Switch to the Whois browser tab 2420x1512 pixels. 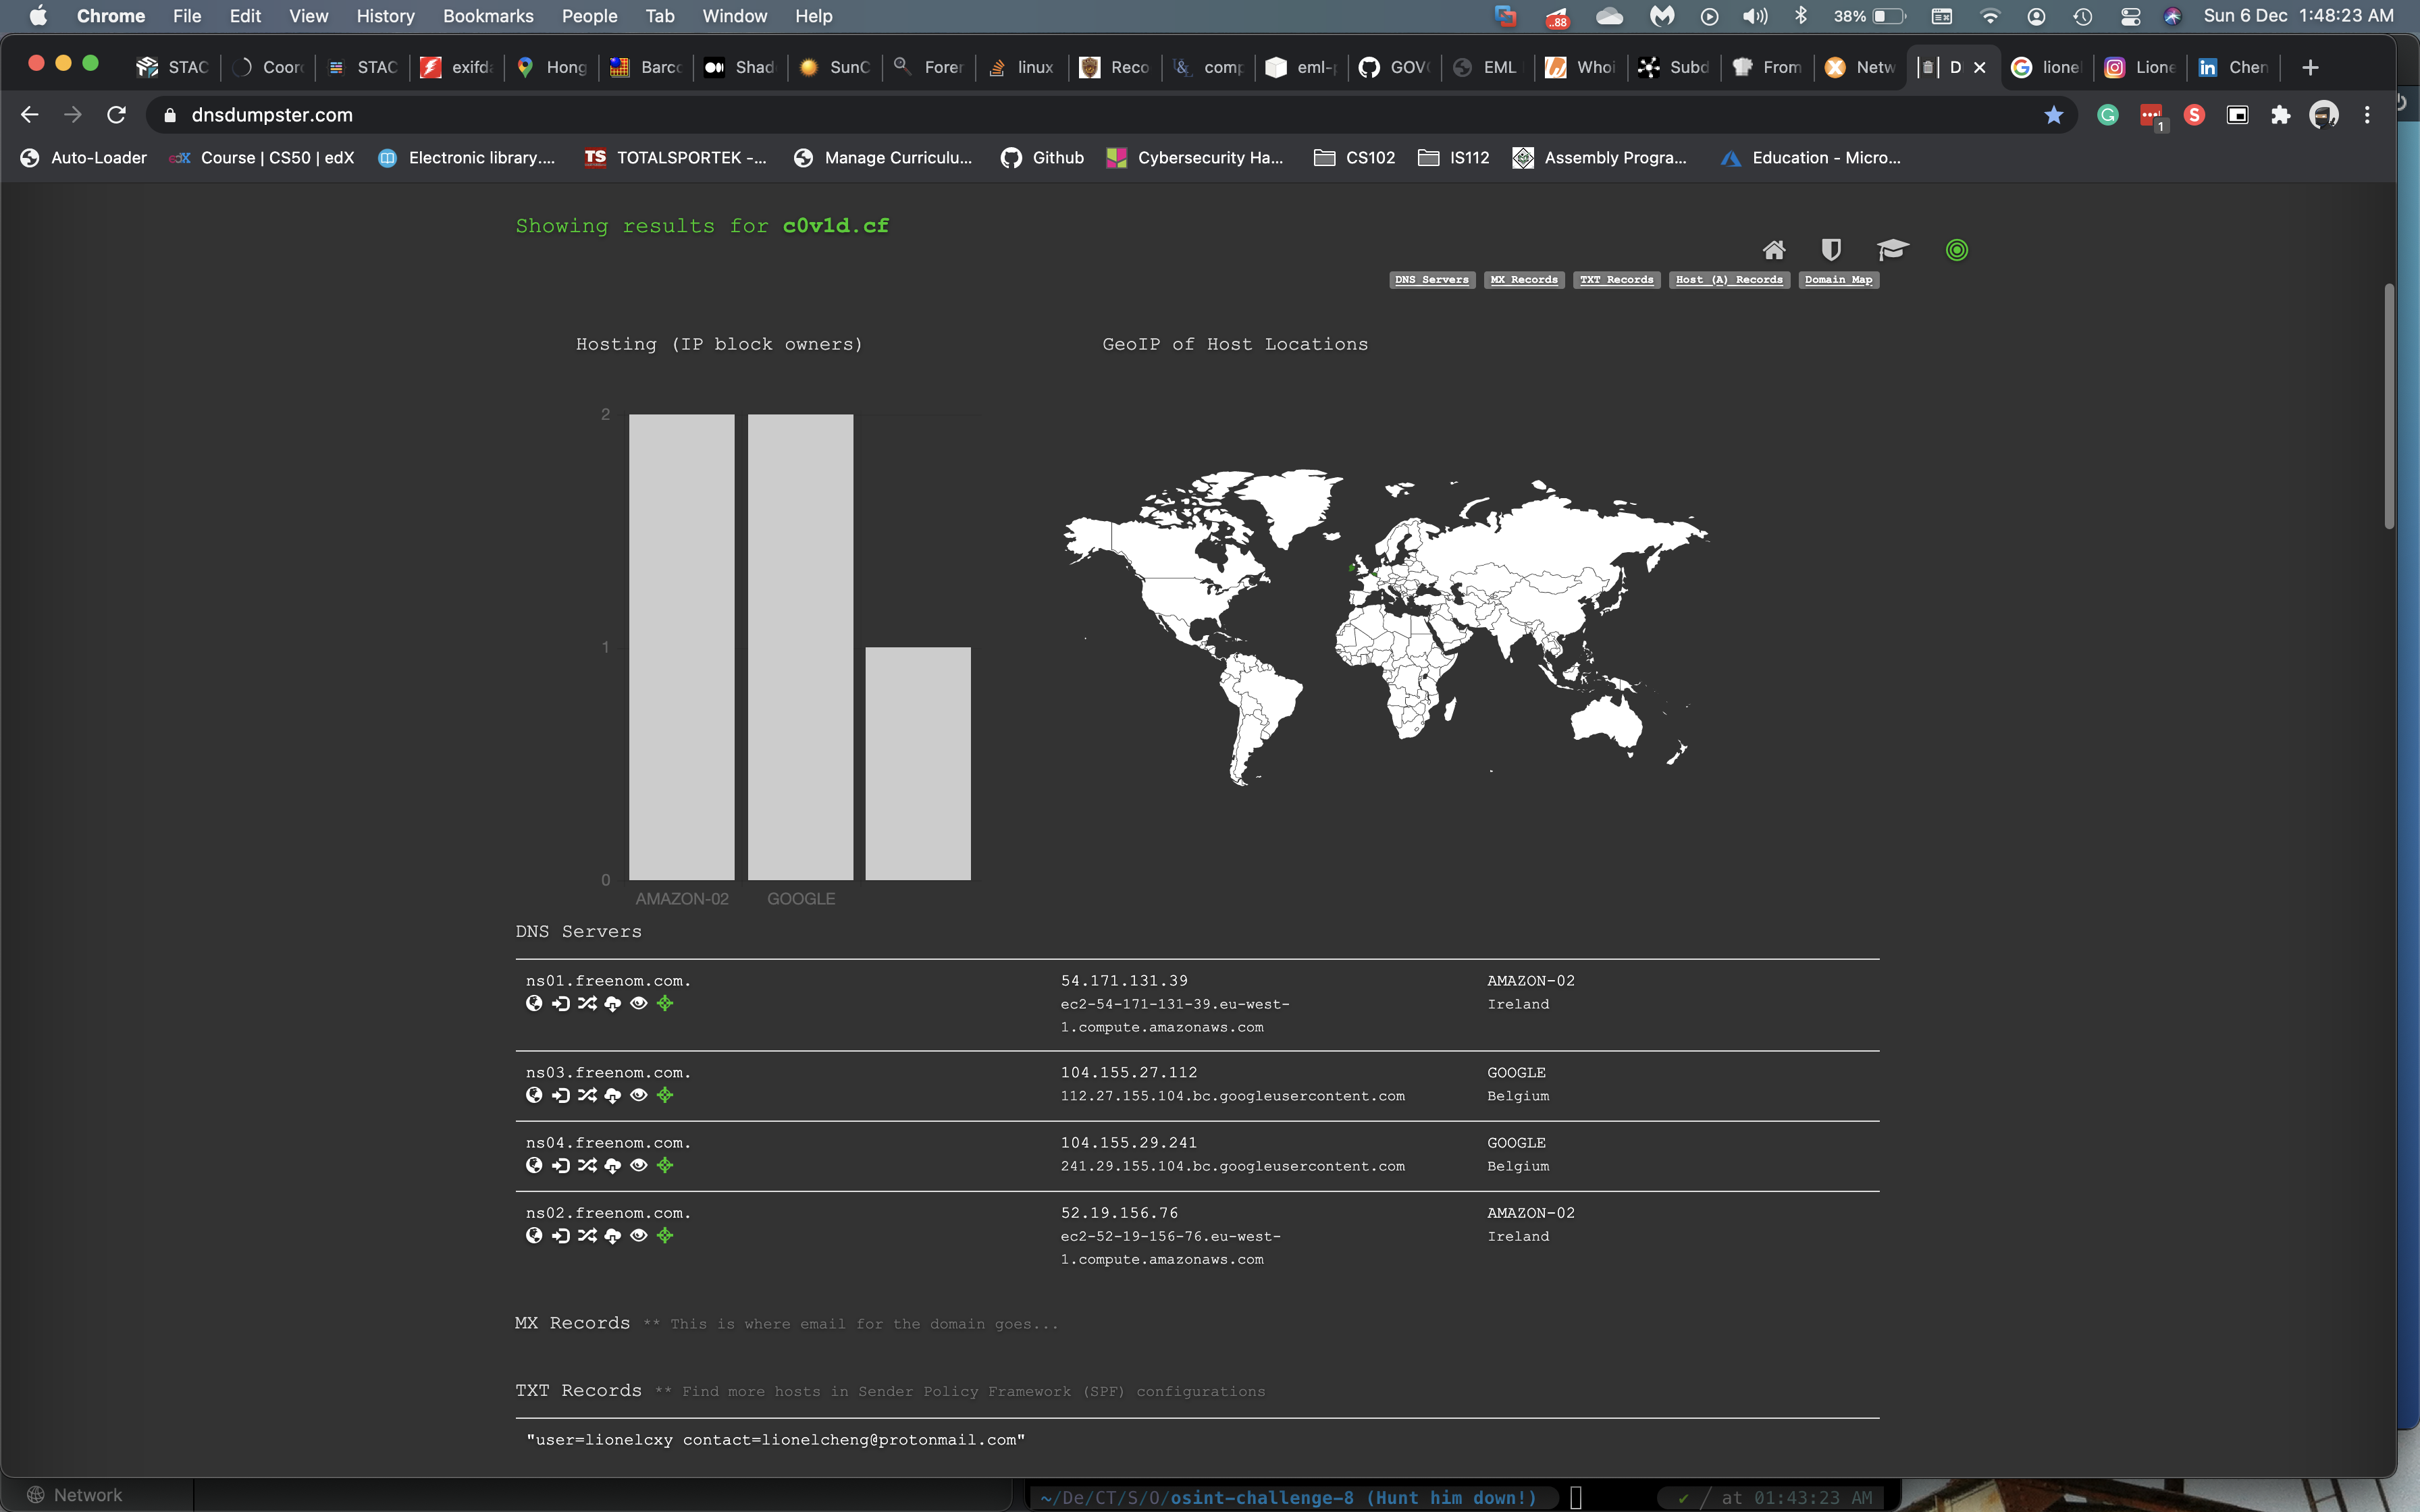1582,67
